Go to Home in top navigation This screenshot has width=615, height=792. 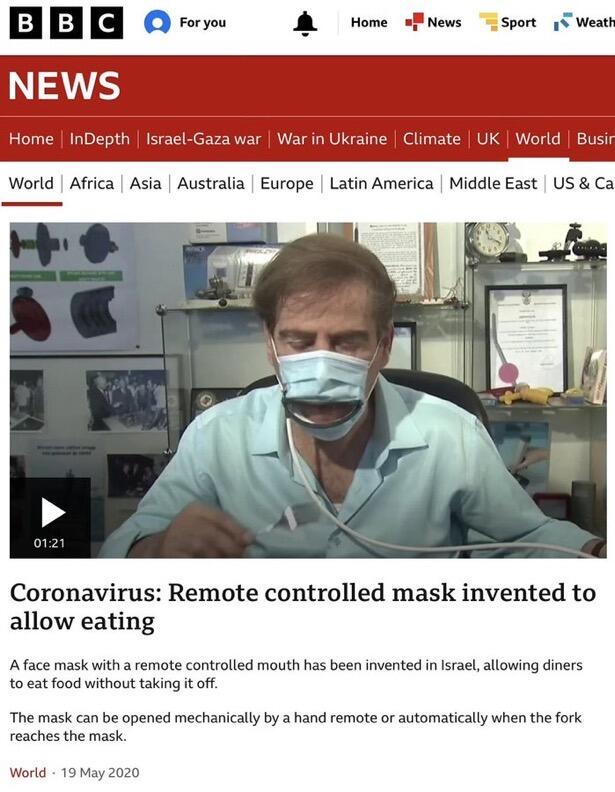coord(369,22)
